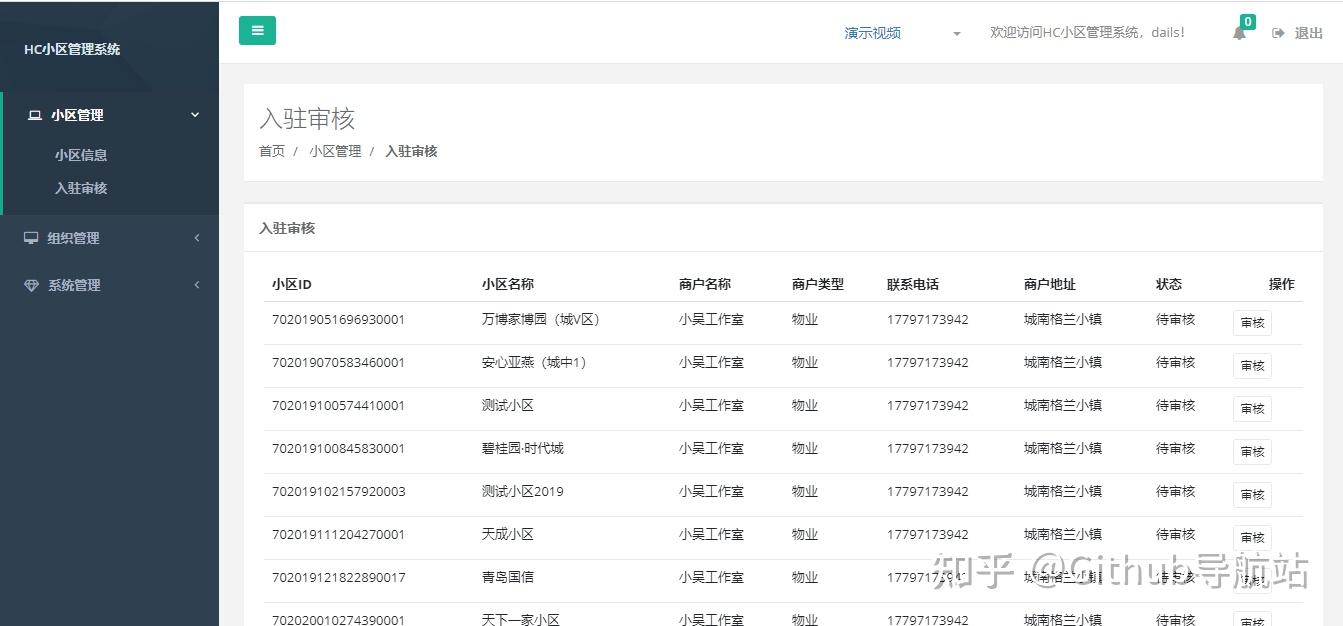Open the 系统管理 sidebar menu
The width and height of the screenshot is (1343, 626).
tap(110, 285)
